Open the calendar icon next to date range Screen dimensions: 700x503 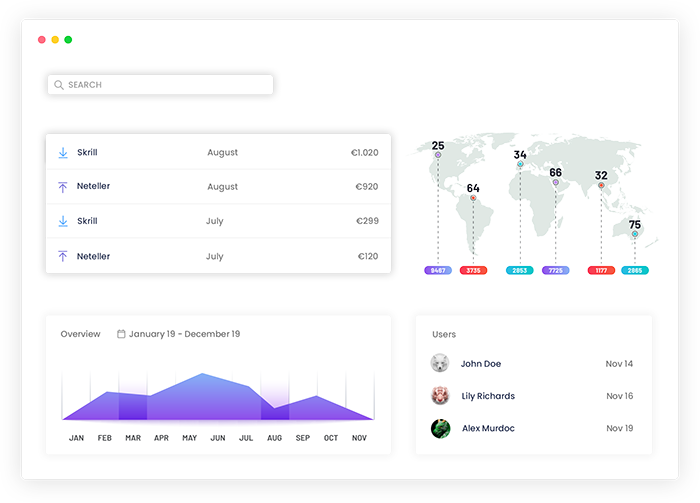click(x=121, y=334)
